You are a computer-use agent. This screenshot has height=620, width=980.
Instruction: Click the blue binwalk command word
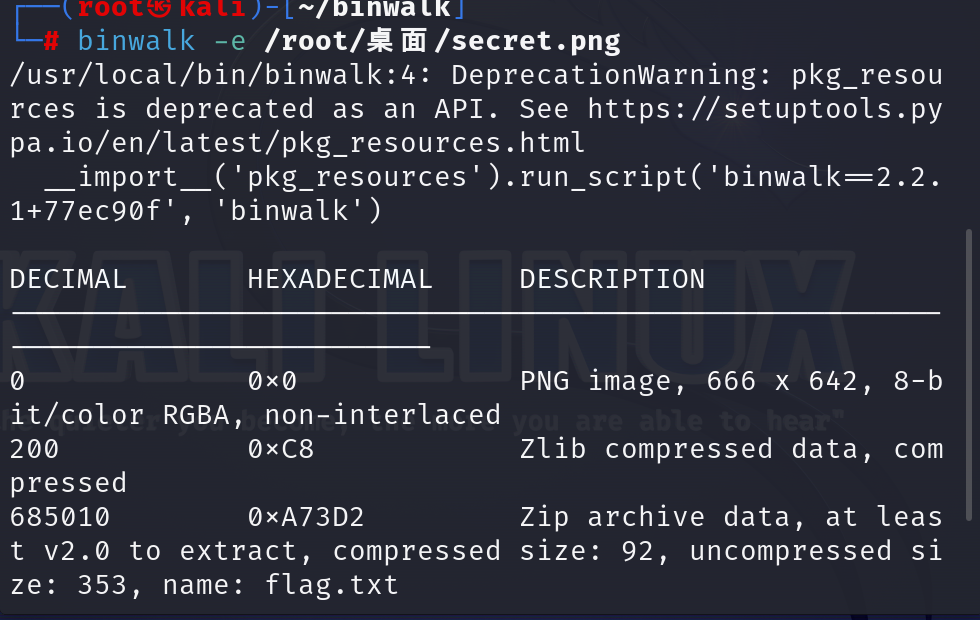[x=136, y=42]
